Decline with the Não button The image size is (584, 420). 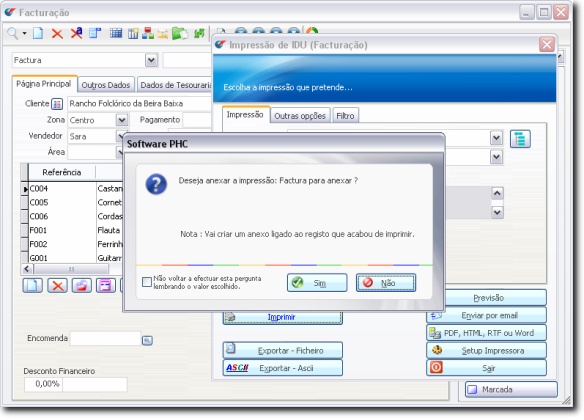click(x=386, y=283)
